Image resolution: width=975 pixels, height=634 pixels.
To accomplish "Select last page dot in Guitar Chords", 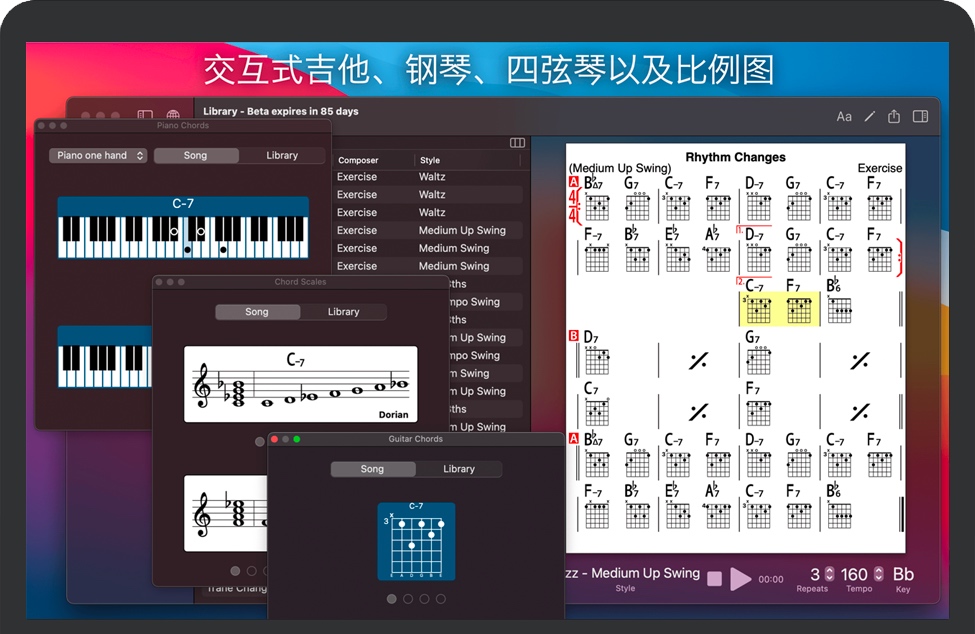I will [441, 599].
